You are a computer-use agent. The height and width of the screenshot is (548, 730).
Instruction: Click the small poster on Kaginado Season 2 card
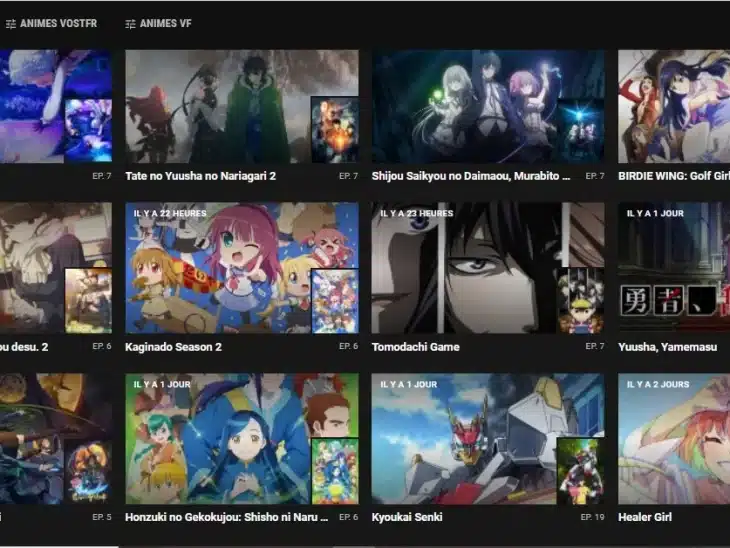pyautogui.click(x=335, y=301)
